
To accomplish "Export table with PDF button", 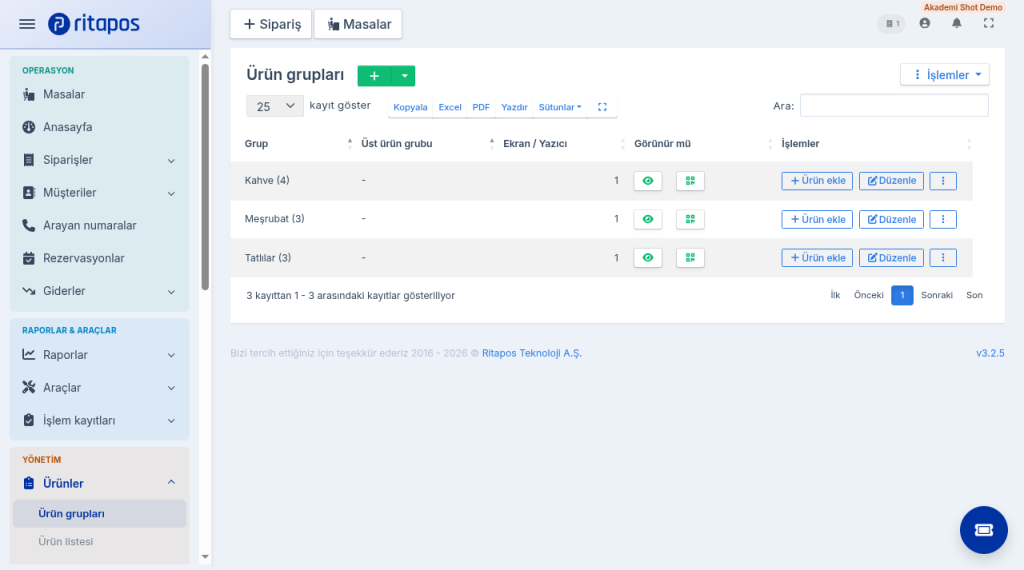I will pos(481,107).
